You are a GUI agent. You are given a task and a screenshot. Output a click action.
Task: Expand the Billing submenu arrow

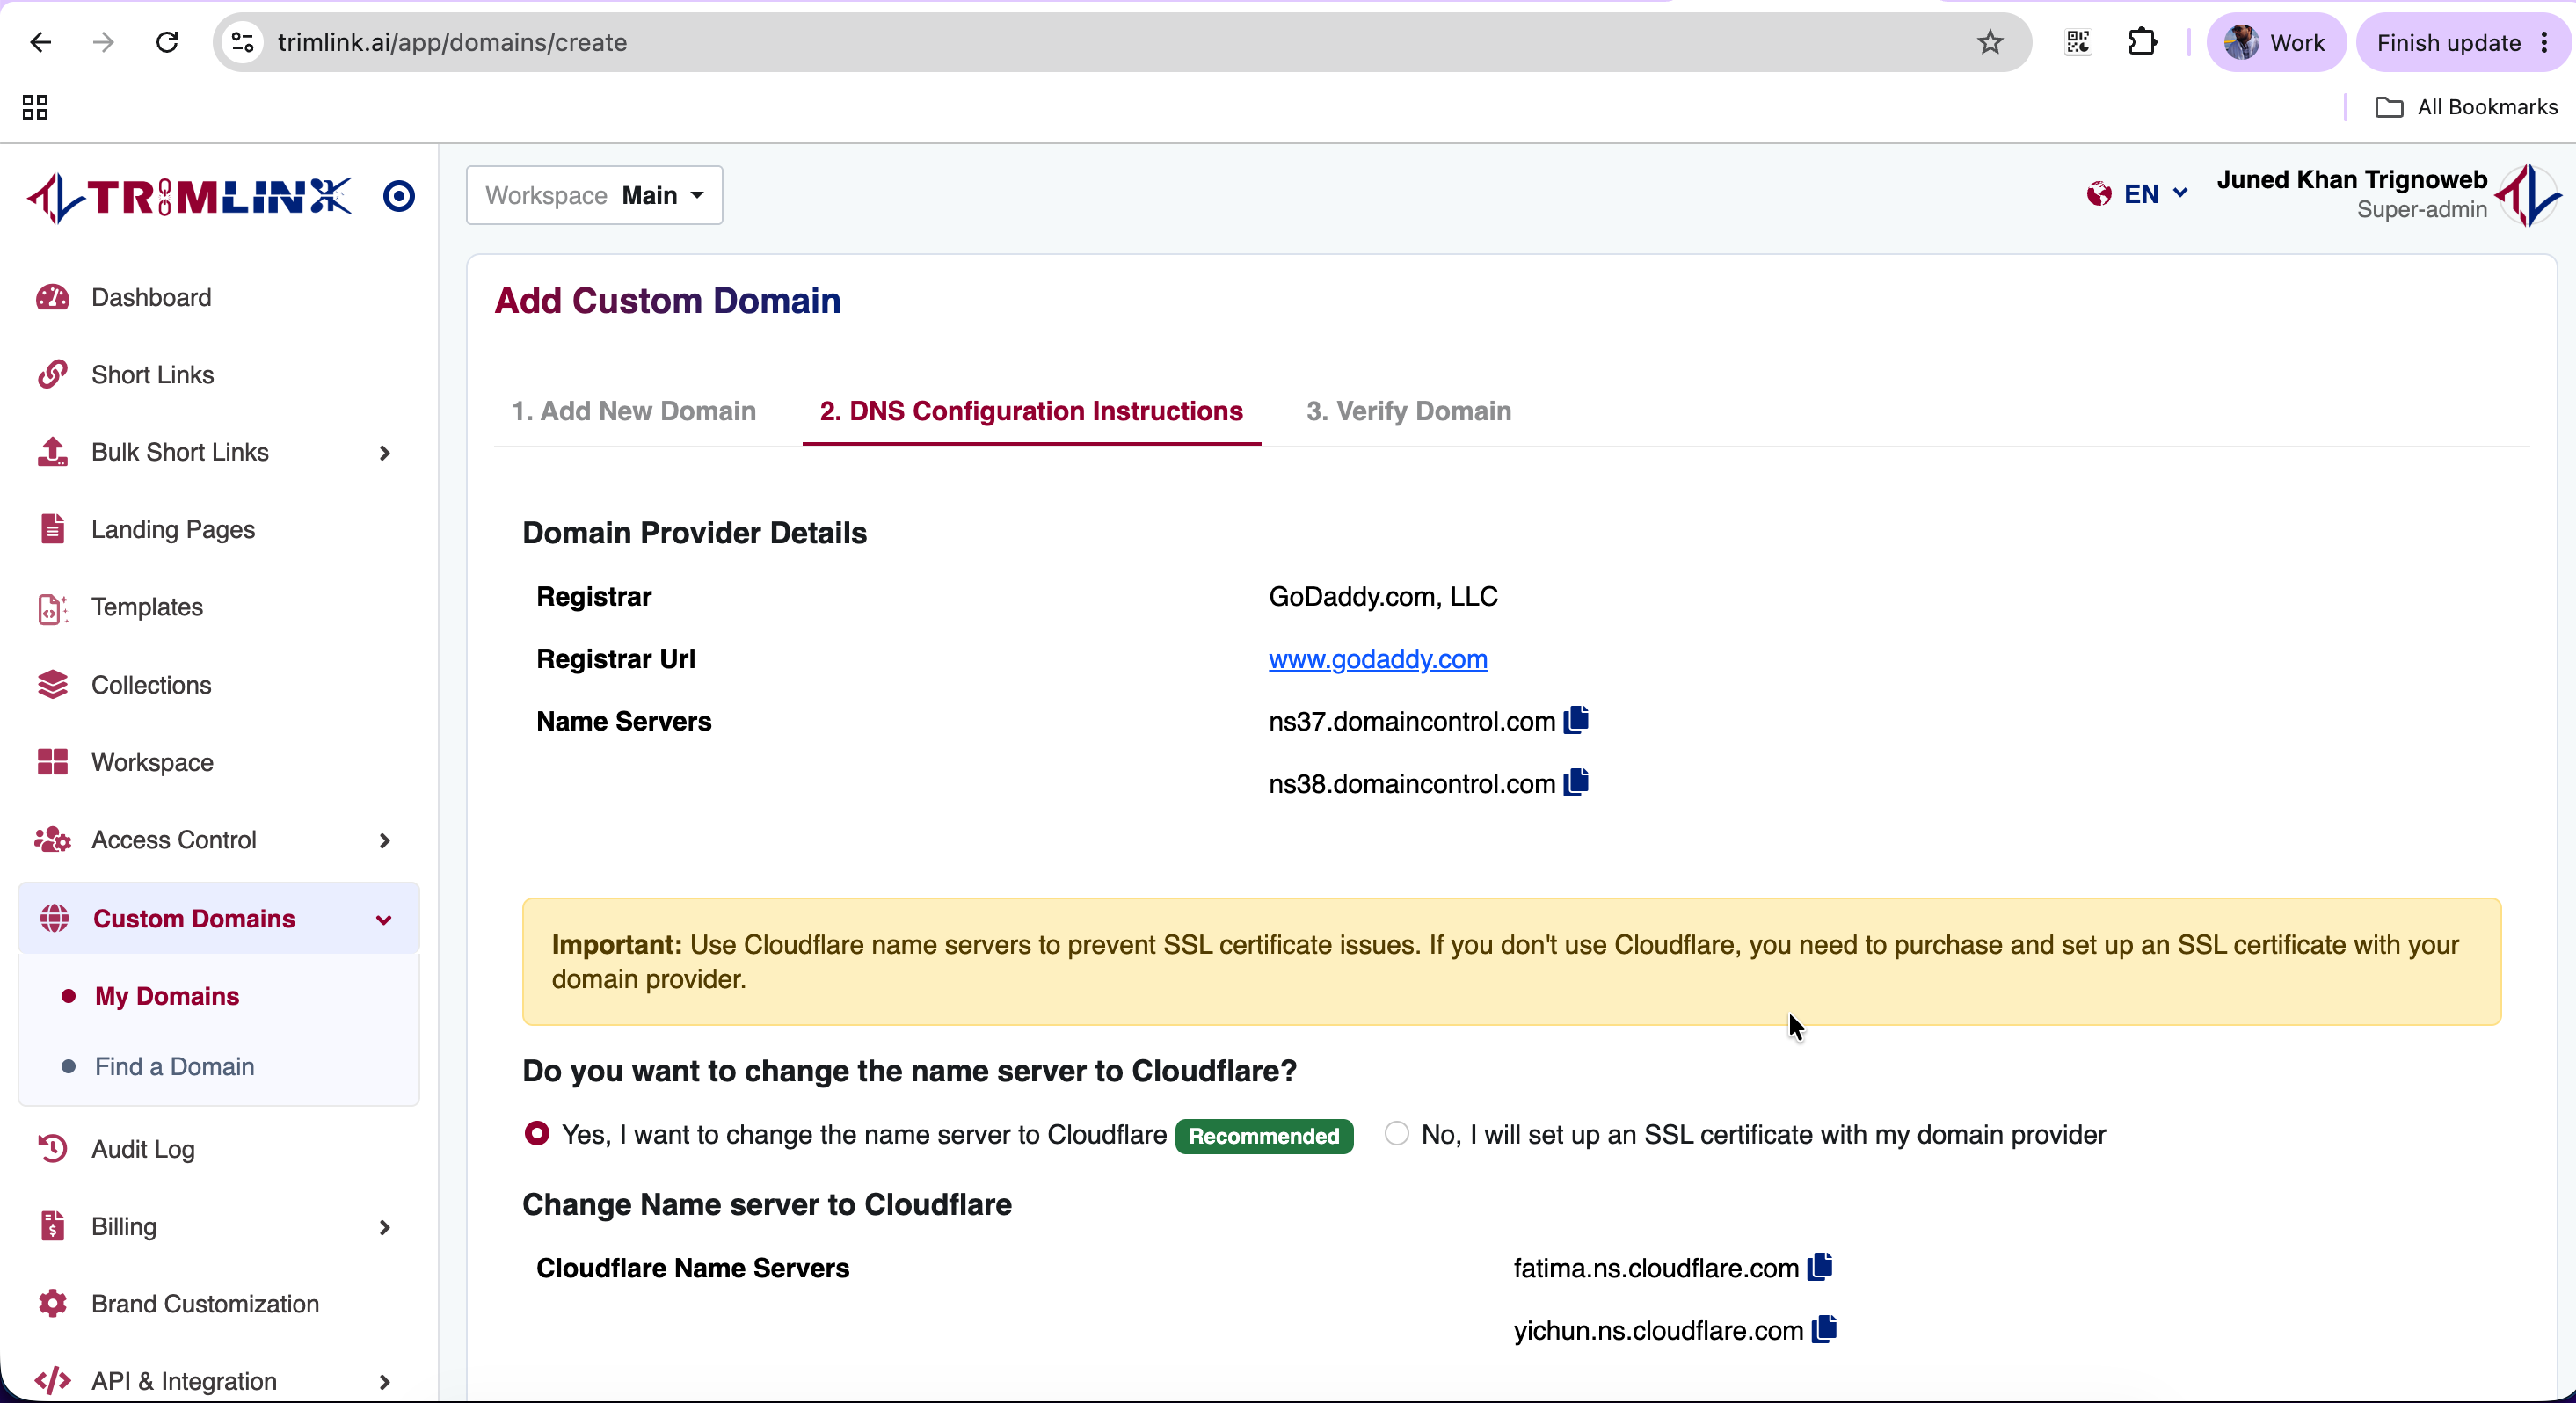385,1227
